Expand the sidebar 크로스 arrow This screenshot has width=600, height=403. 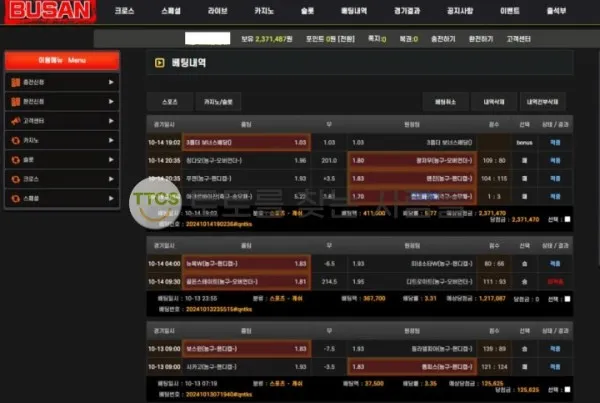(x=111, y=179)
